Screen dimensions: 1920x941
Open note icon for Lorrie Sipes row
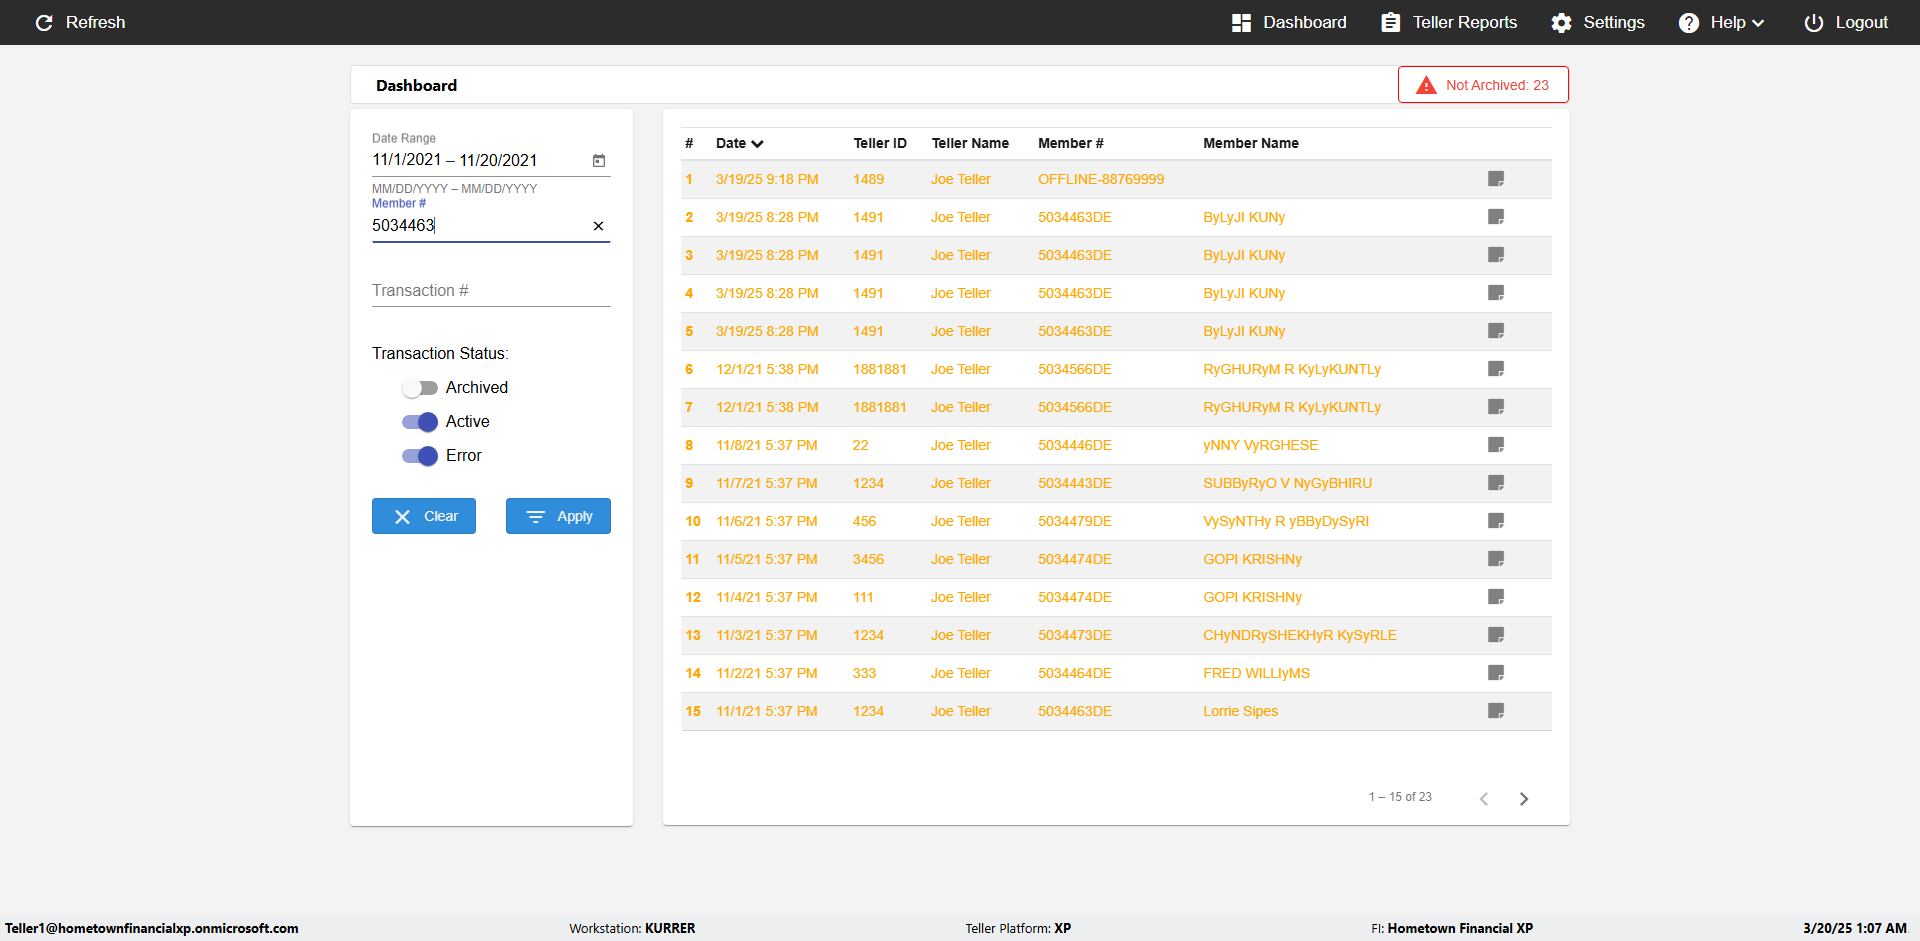(1496, 711)
